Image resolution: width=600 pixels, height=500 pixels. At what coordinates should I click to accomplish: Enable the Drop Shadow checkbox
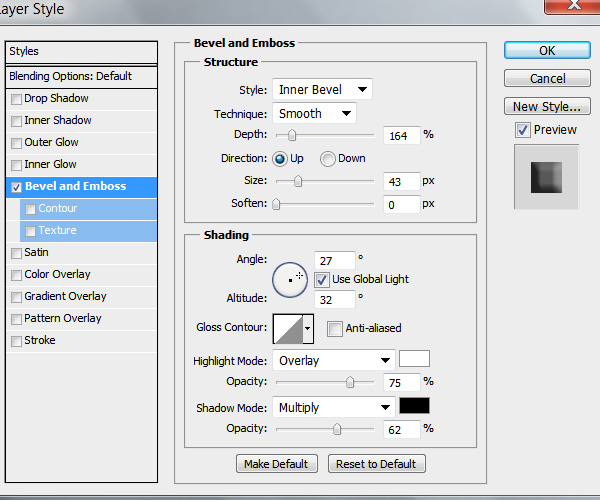[16, 99]
